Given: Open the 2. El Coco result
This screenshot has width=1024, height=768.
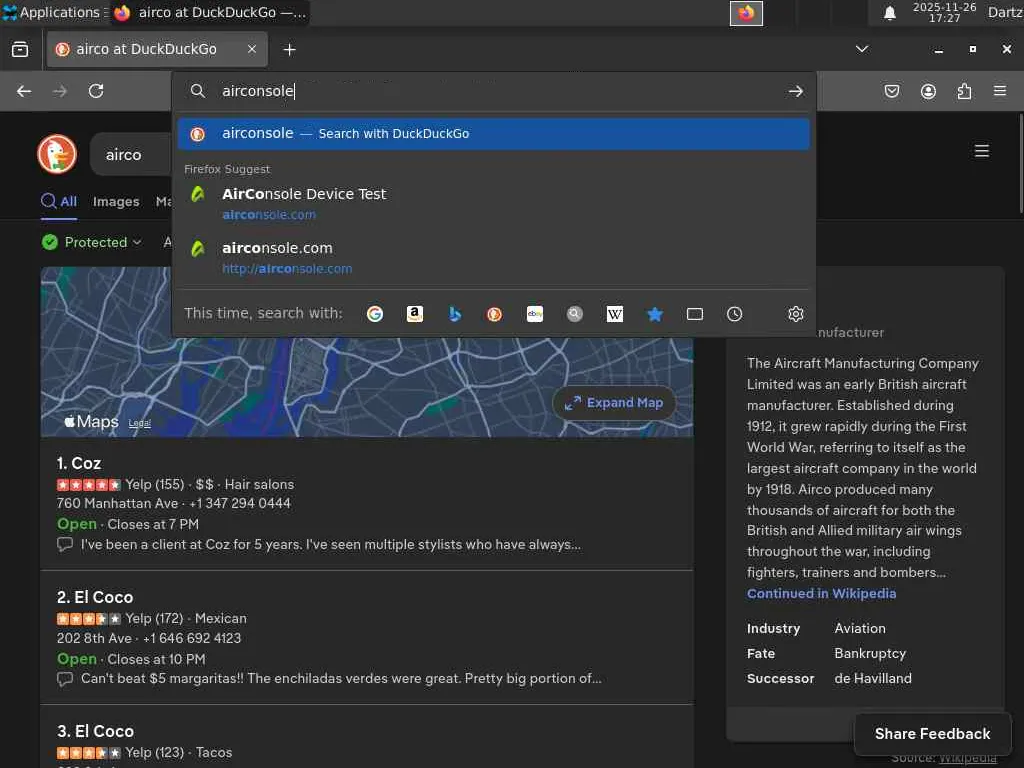Looking at the screenshot, I should pos(95,598).
